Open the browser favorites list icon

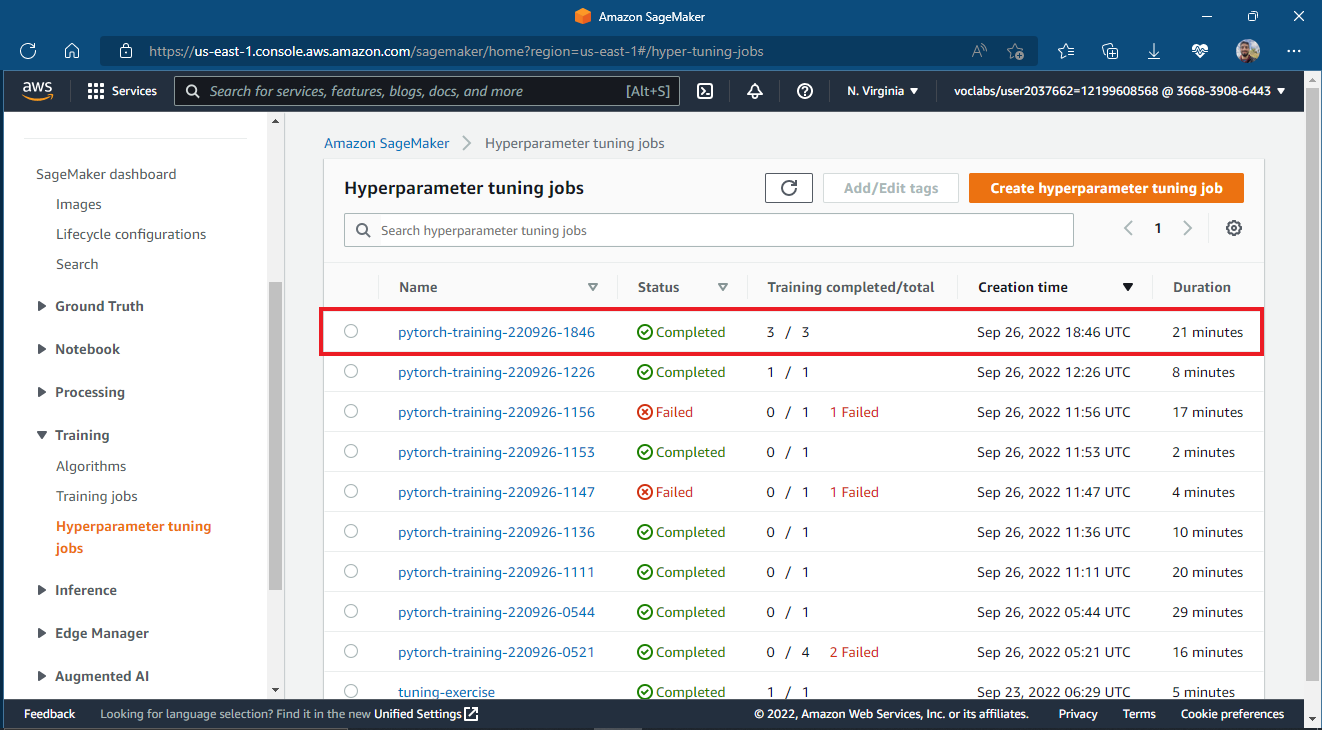click(1066, 51)
